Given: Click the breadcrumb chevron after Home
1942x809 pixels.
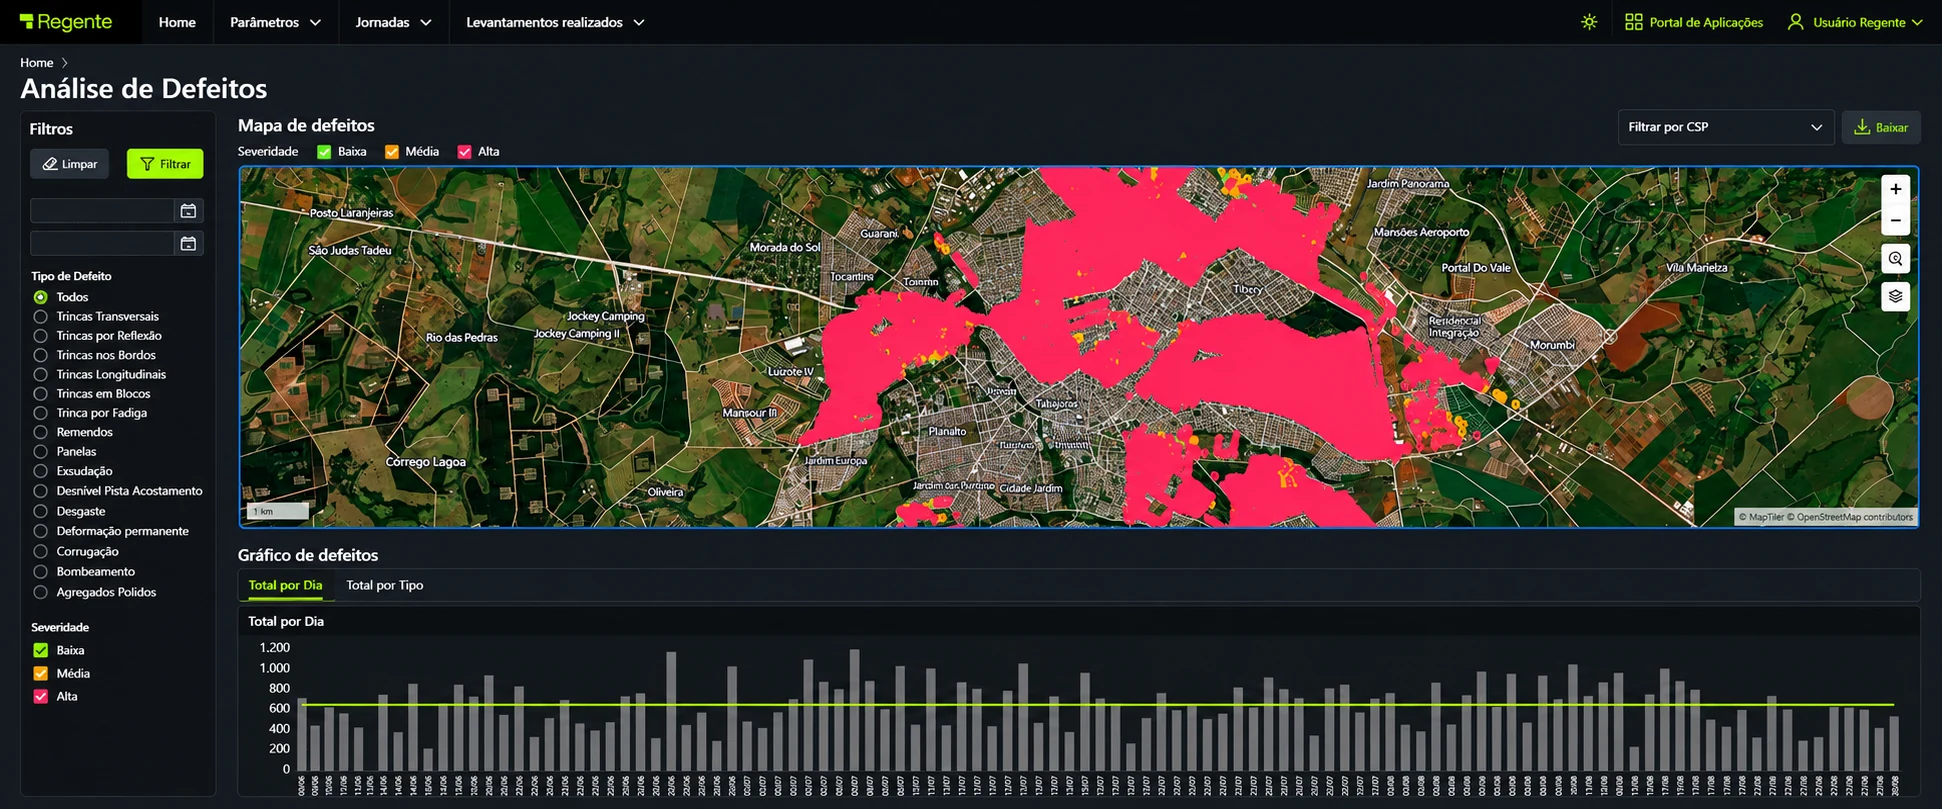Looking at the screenshot, I should pos(65,63).
